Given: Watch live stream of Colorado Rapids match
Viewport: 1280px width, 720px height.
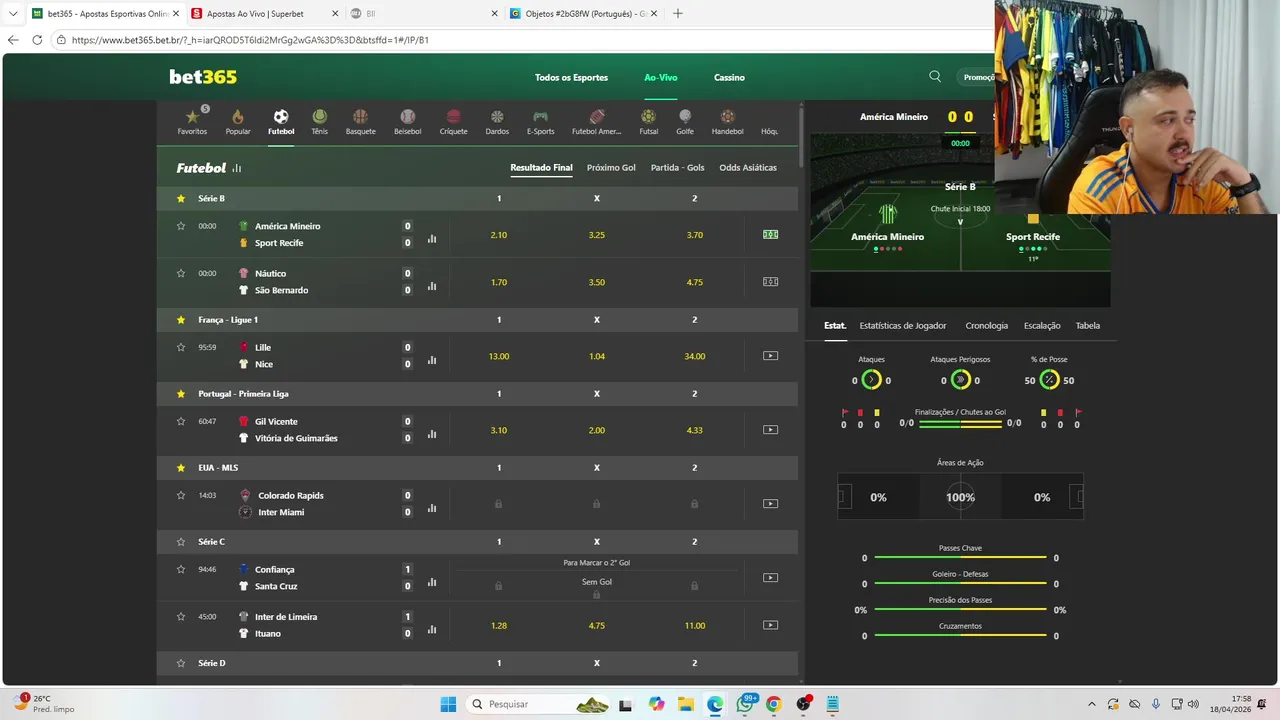Looking at the screenshot, I should point(770,503).
